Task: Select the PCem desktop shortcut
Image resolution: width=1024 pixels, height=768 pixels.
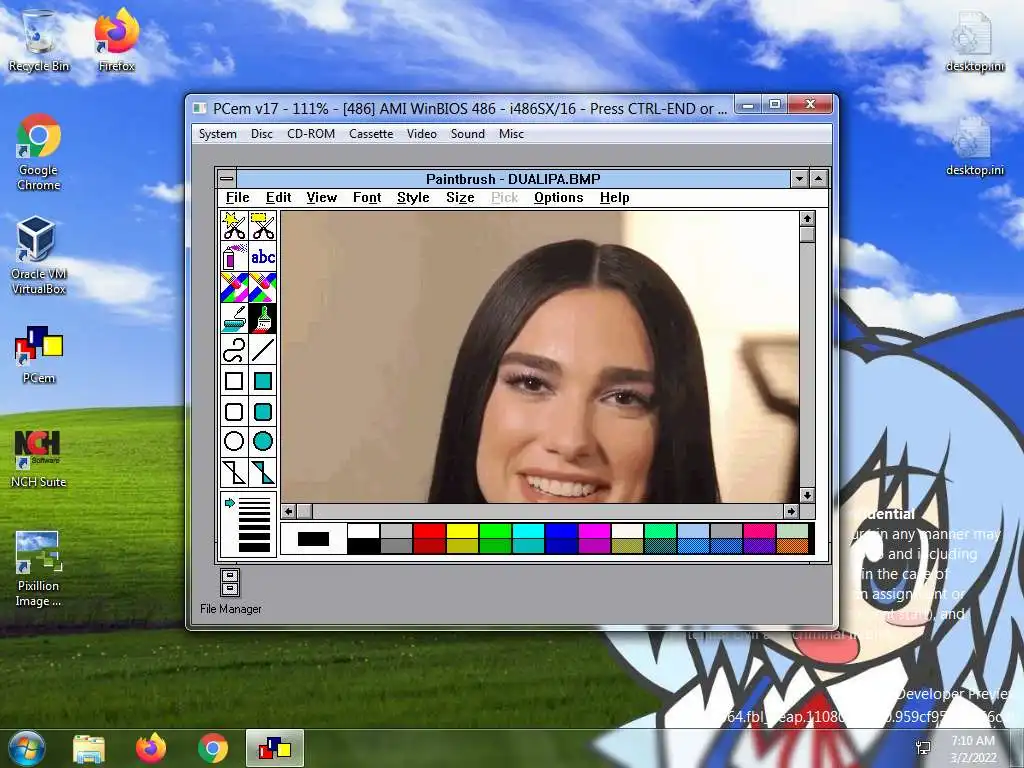Action: (x=39, y=355)
